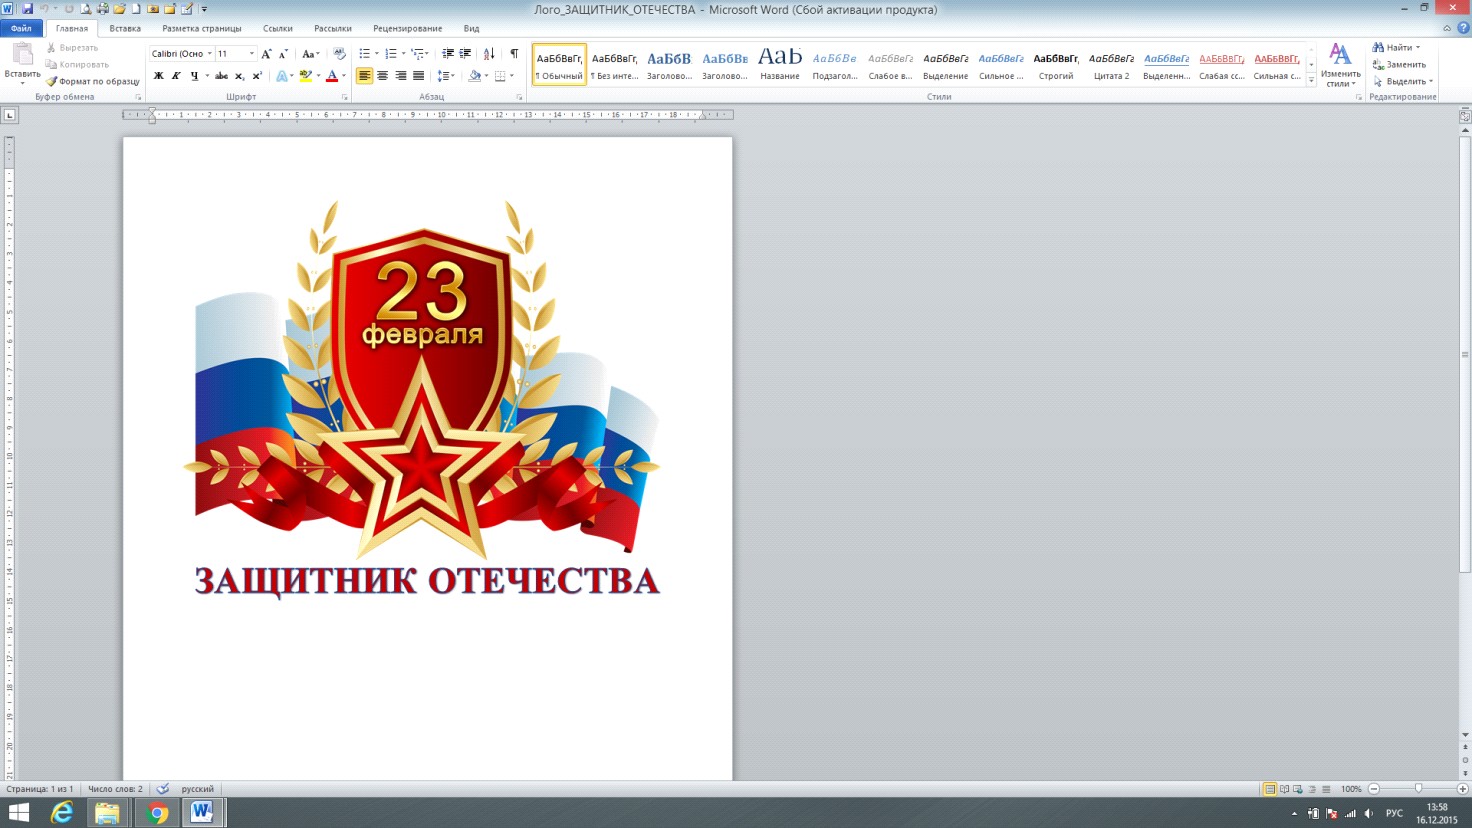Click the Sort (A–Я) icon
Image resolution: width=1472 pixels, height=828 pixels.
point(489,54)
